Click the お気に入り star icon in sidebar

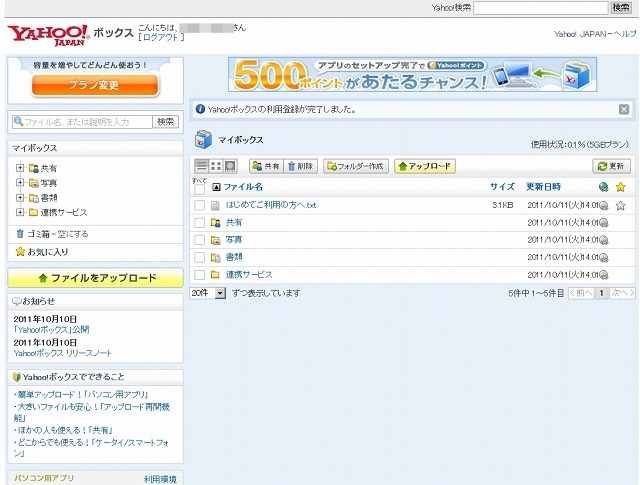(x=20, y=251)
